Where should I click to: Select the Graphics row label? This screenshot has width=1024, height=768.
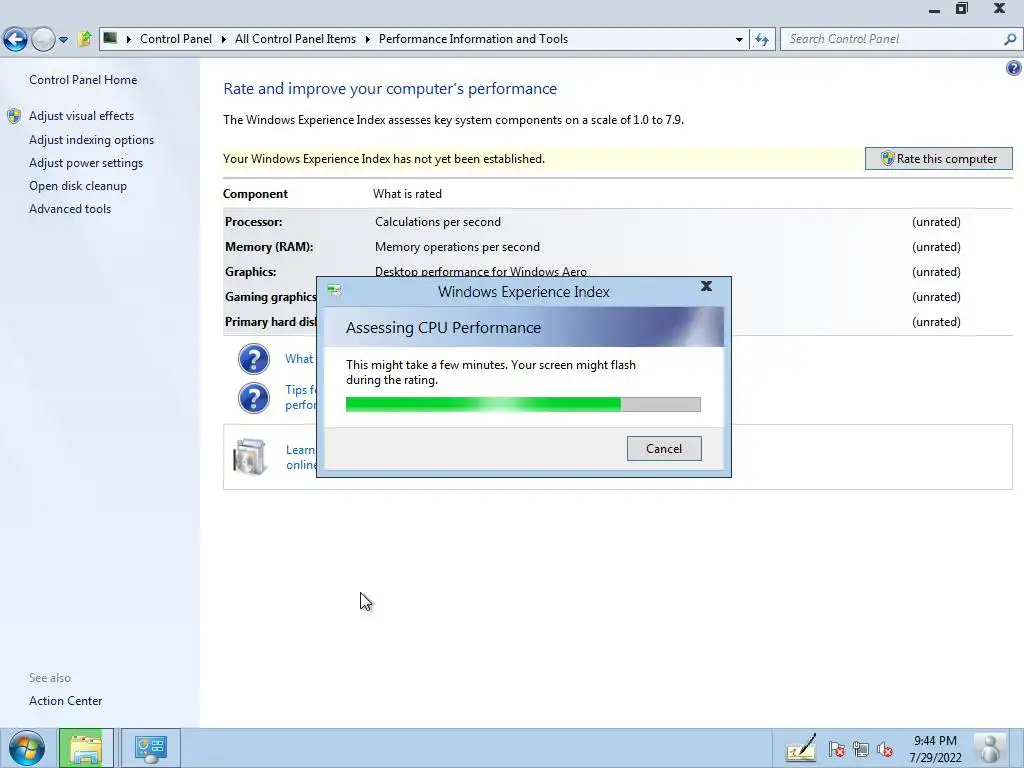250,272
